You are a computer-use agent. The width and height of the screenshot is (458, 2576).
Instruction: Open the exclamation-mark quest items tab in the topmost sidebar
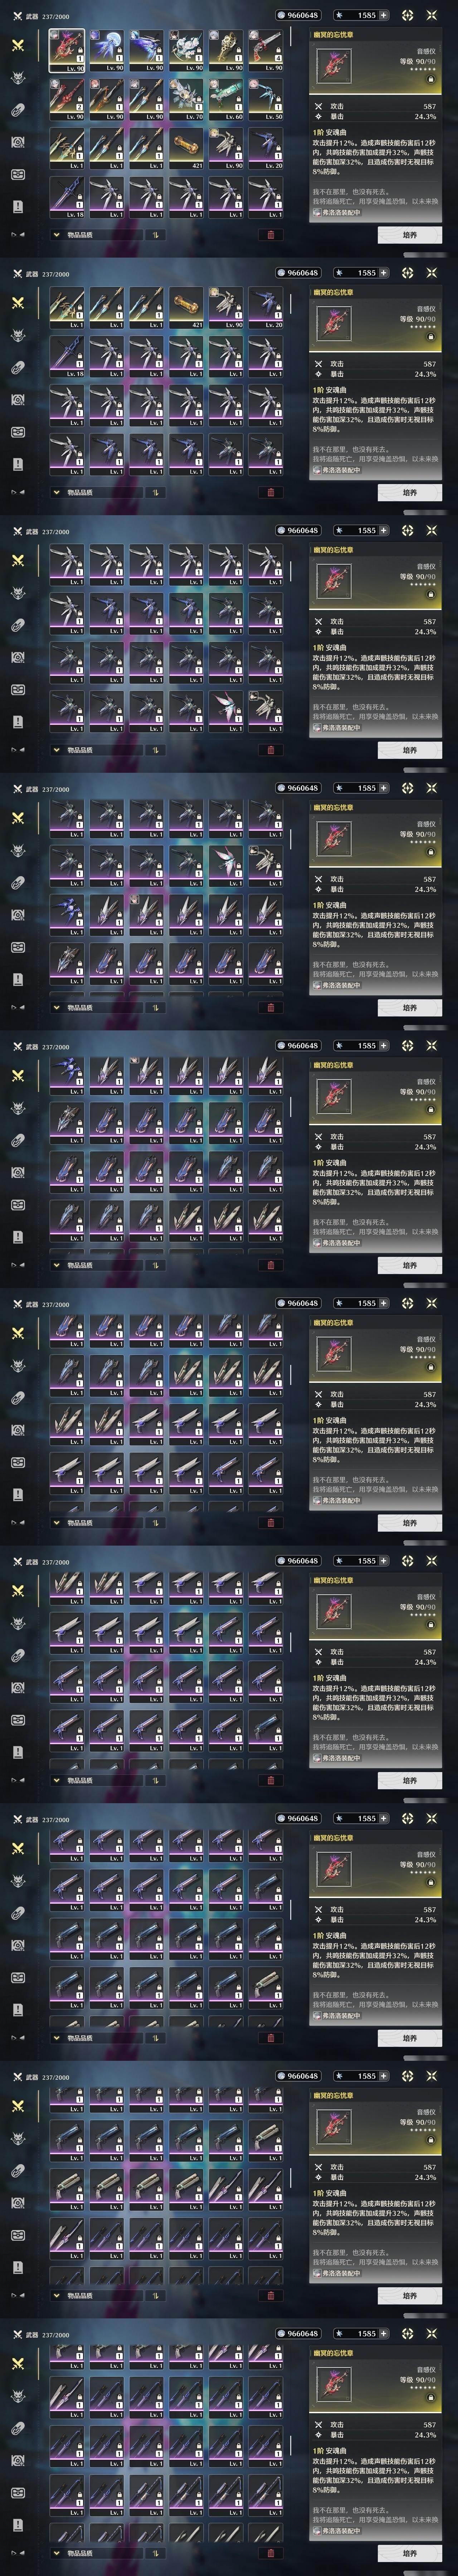pos(17,206)
